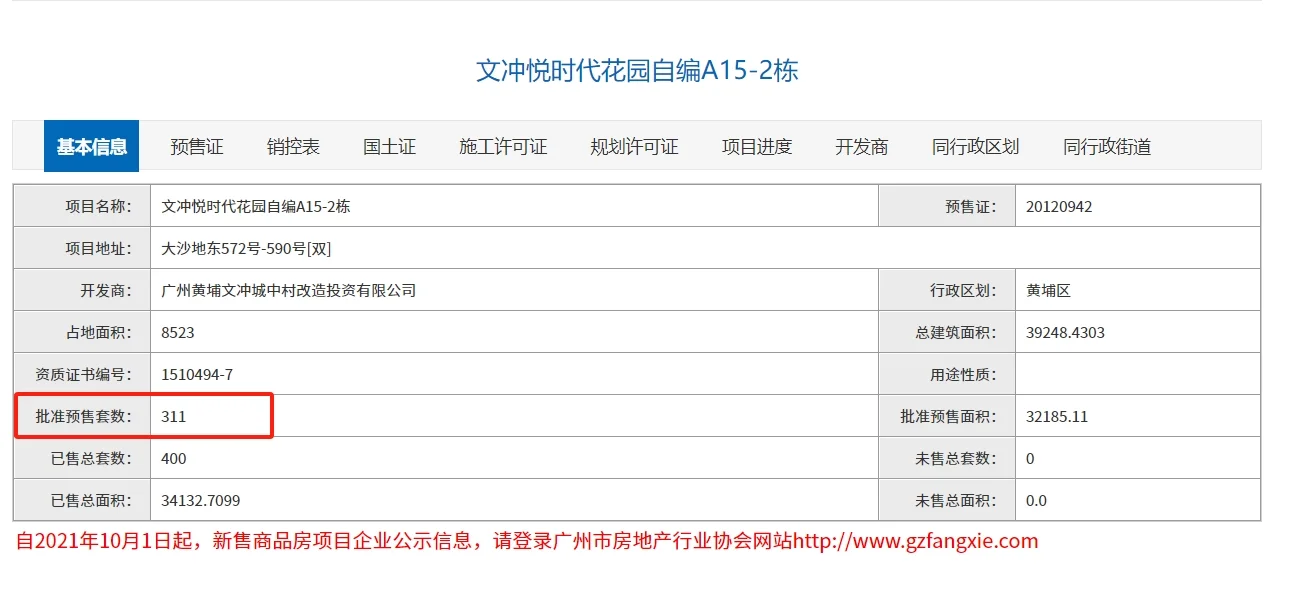The width and height of the screenshot is (1302, 594).
Task: Click developer name 广州黄埔文冲城中村改造投资有限公司
Action: pos(288,291)
